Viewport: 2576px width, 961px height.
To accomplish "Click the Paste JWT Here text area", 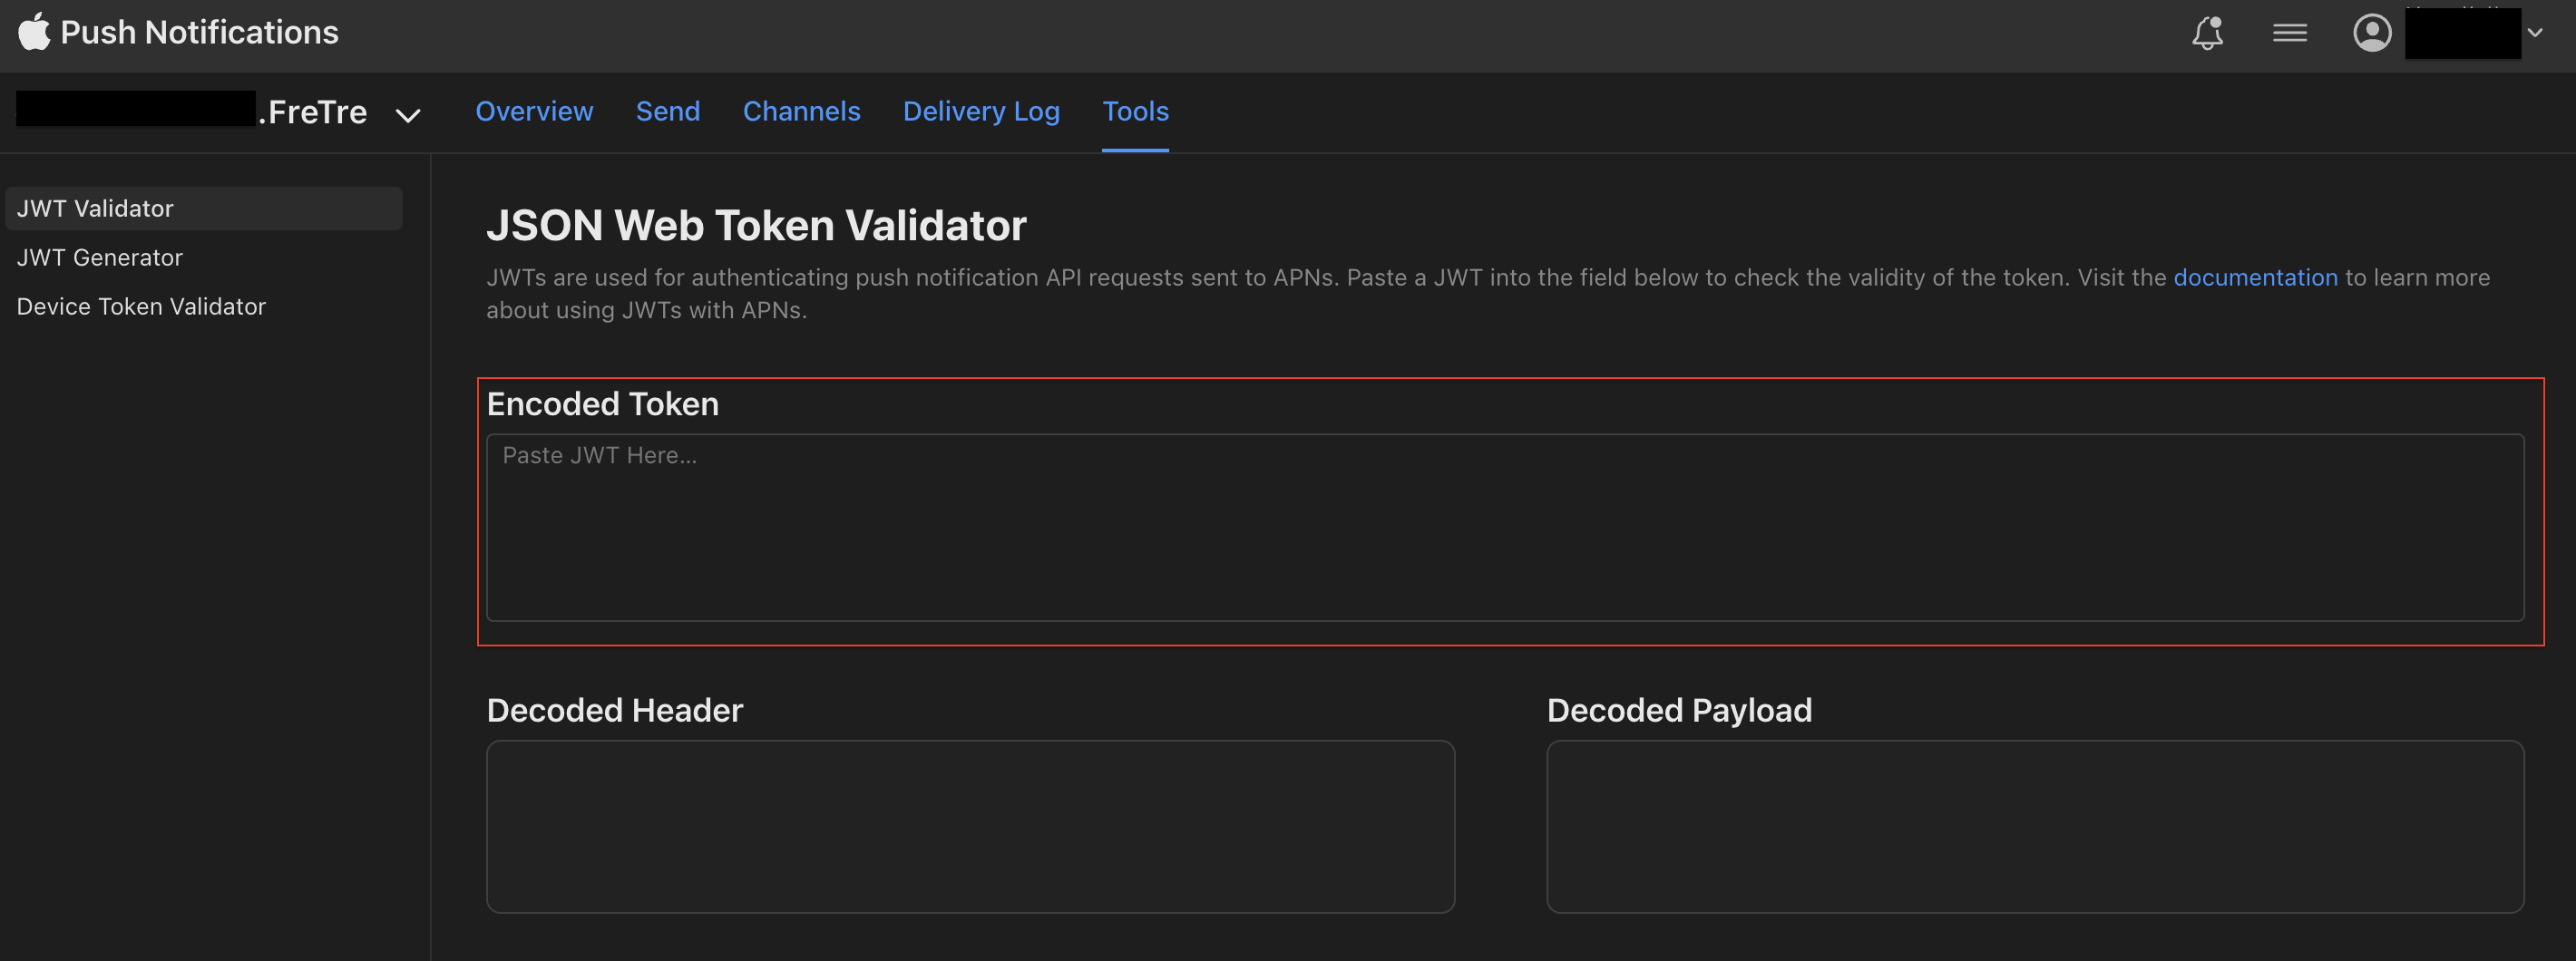I will 1505,527.
